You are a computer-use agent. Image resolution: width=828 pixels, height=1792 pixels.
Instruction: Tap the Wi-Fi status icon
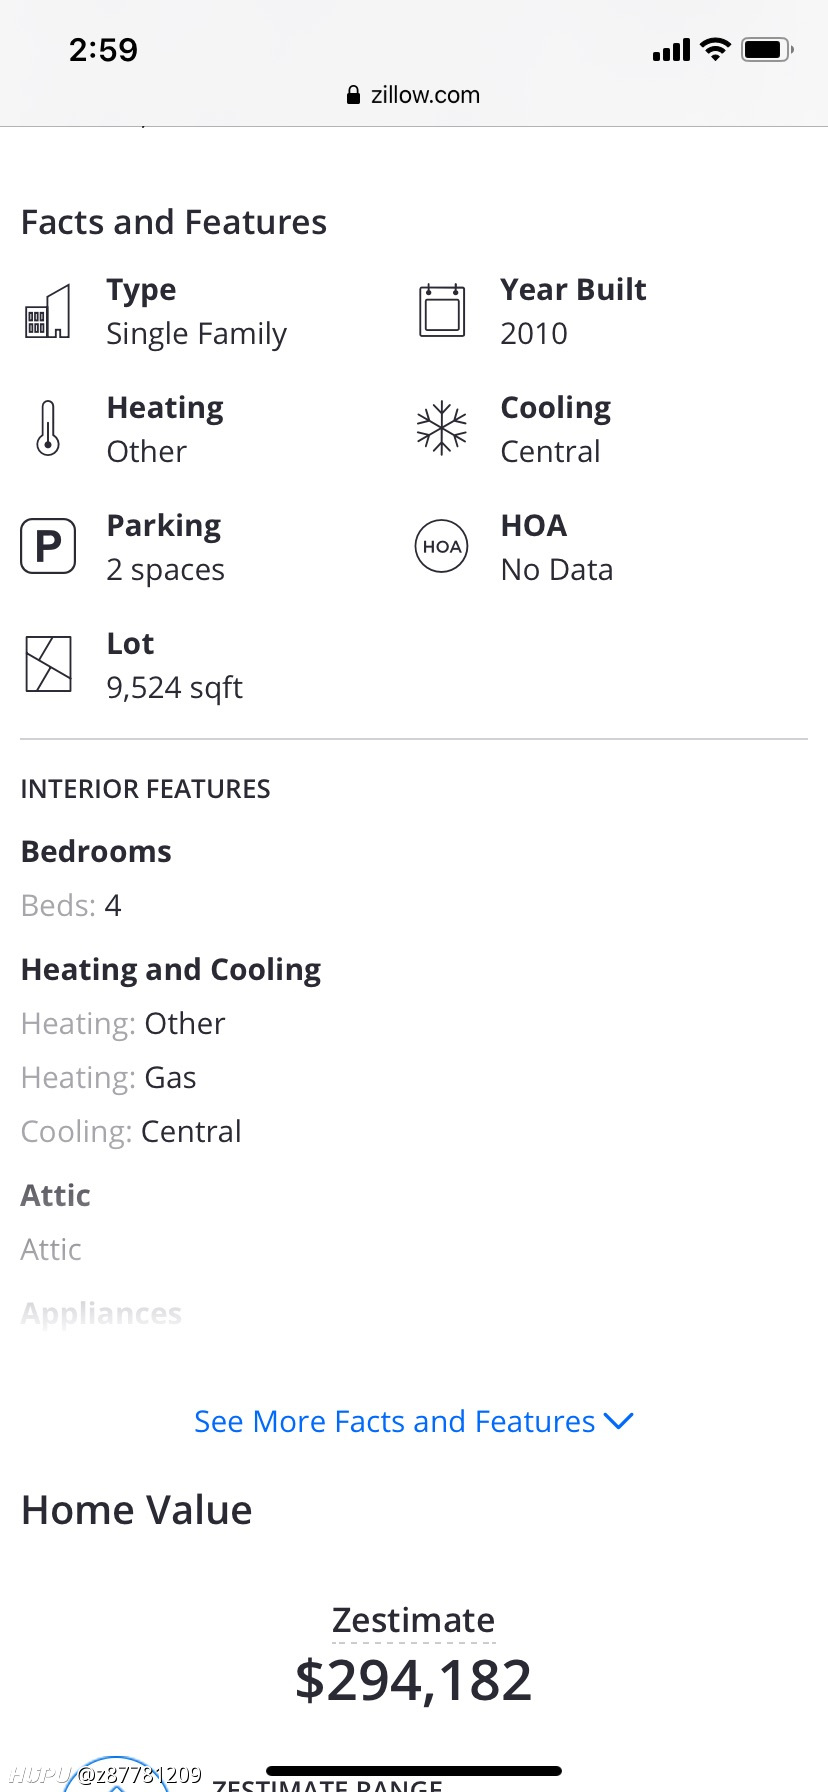(716, 49)
